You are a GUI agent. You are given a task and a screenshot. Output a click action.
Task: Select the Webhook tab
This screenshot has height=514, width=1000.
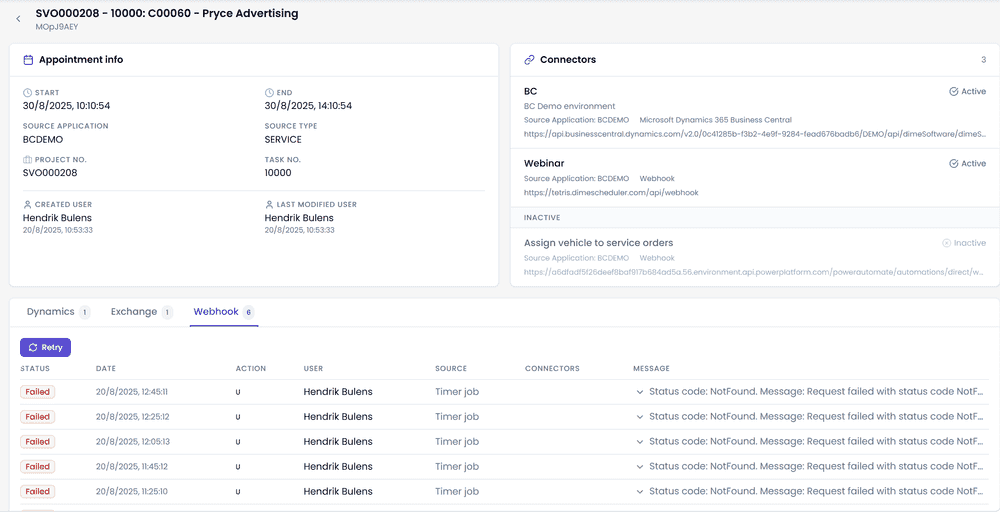224,312
